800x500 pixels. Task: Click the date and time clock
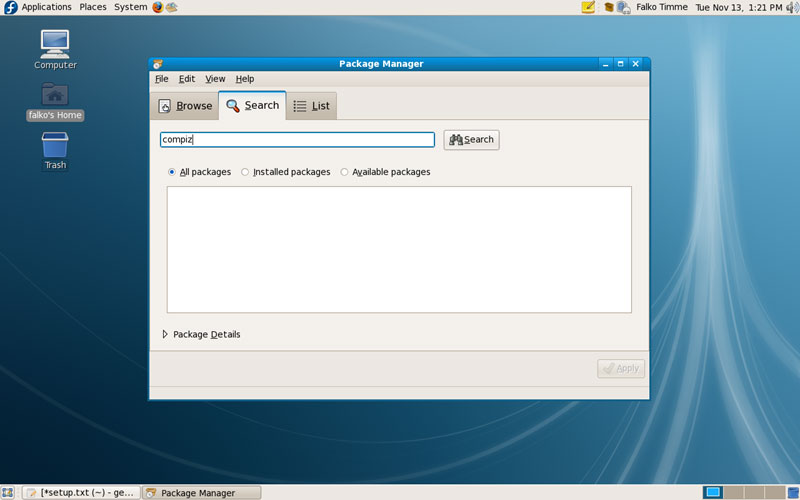[739, 7]
